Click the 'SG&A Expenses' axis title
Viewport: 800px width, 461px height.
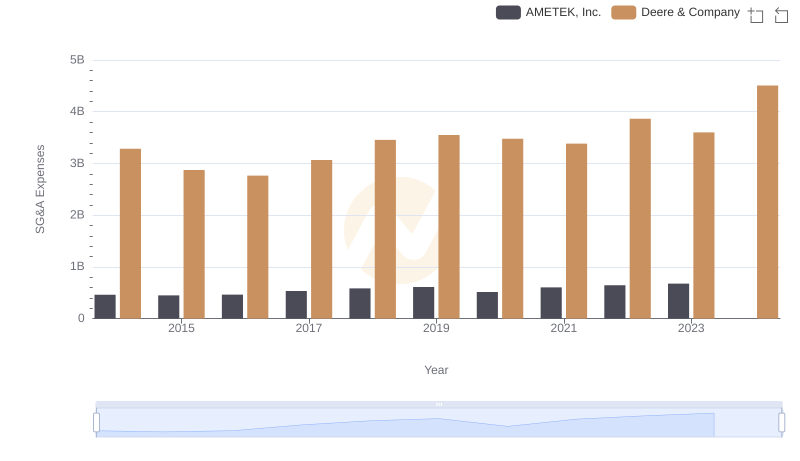pyautogui.click(x=40, y=189)
